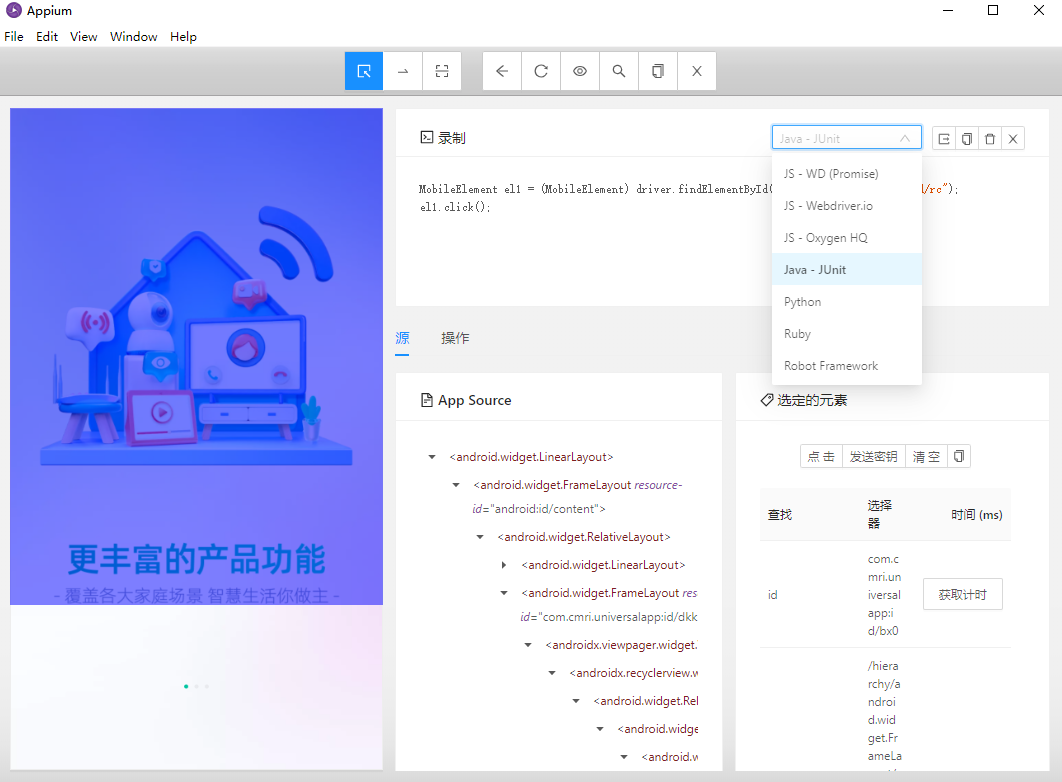Toggle recording with the eye icon

click(580, 71)
